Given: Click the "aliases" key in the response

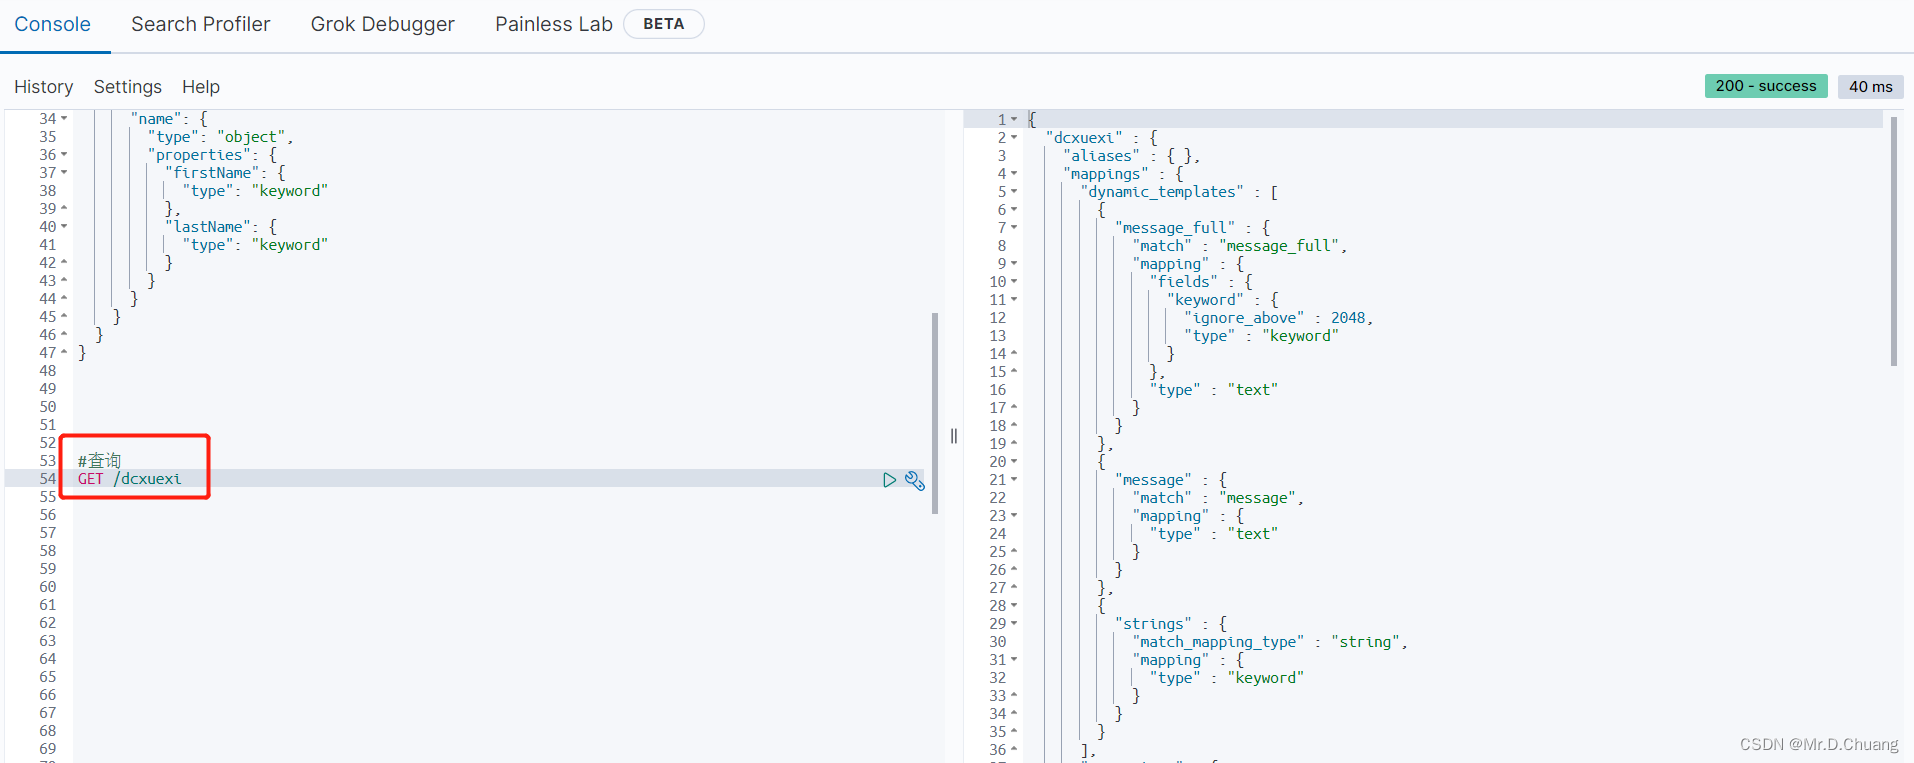Looking at the screenshot, I should [x=1101, y=155].
